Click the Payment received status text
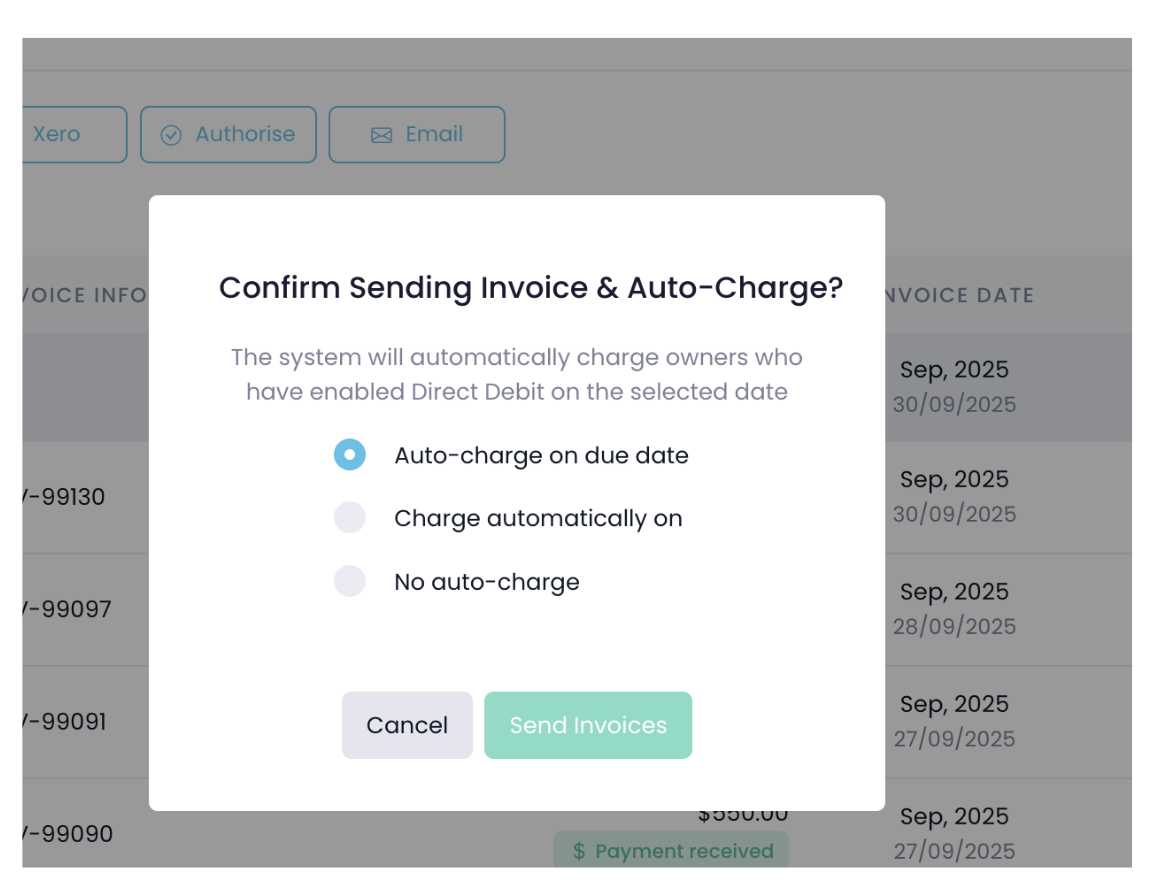Image resolution: width=1164 pixels, height=896 pixels. [x=684, y=851]
